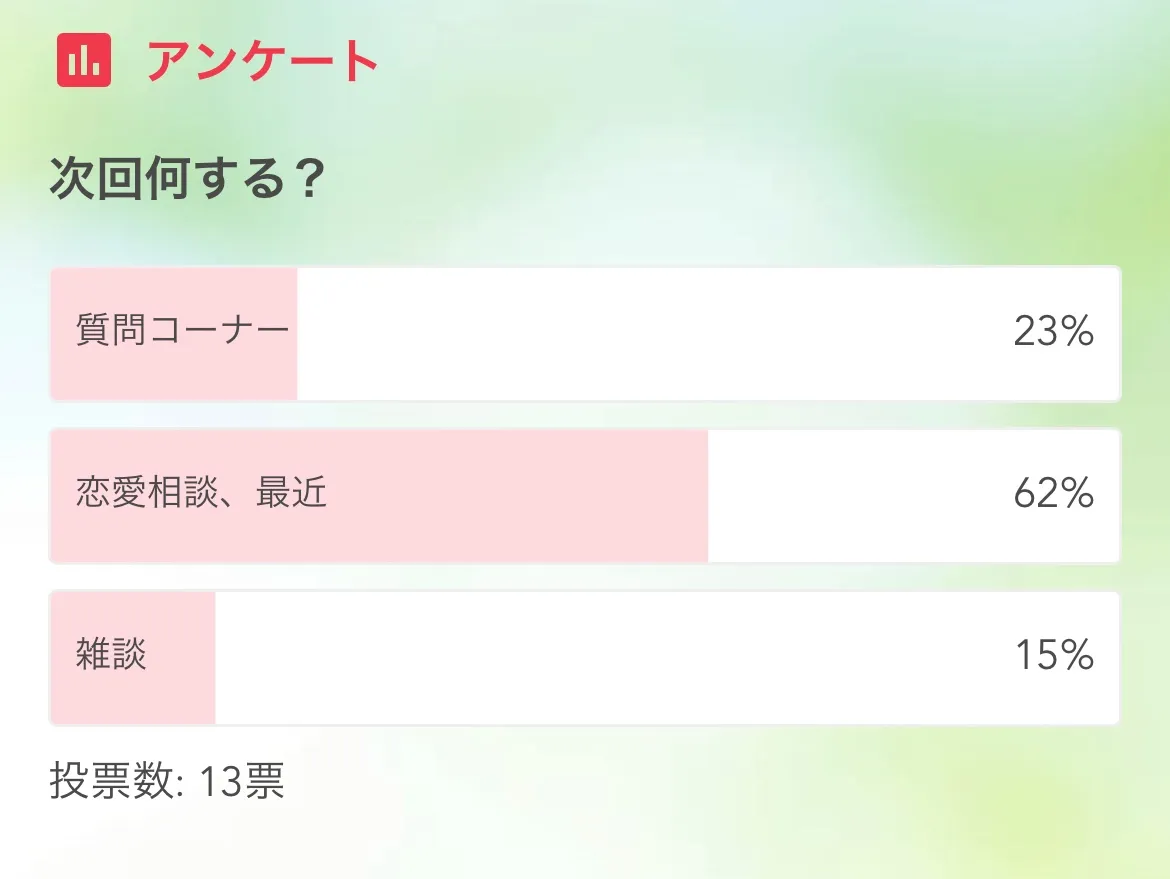This screenshot has height=879, width=1170.
Task: Vote for the 雑談 label
Action: 111,656
